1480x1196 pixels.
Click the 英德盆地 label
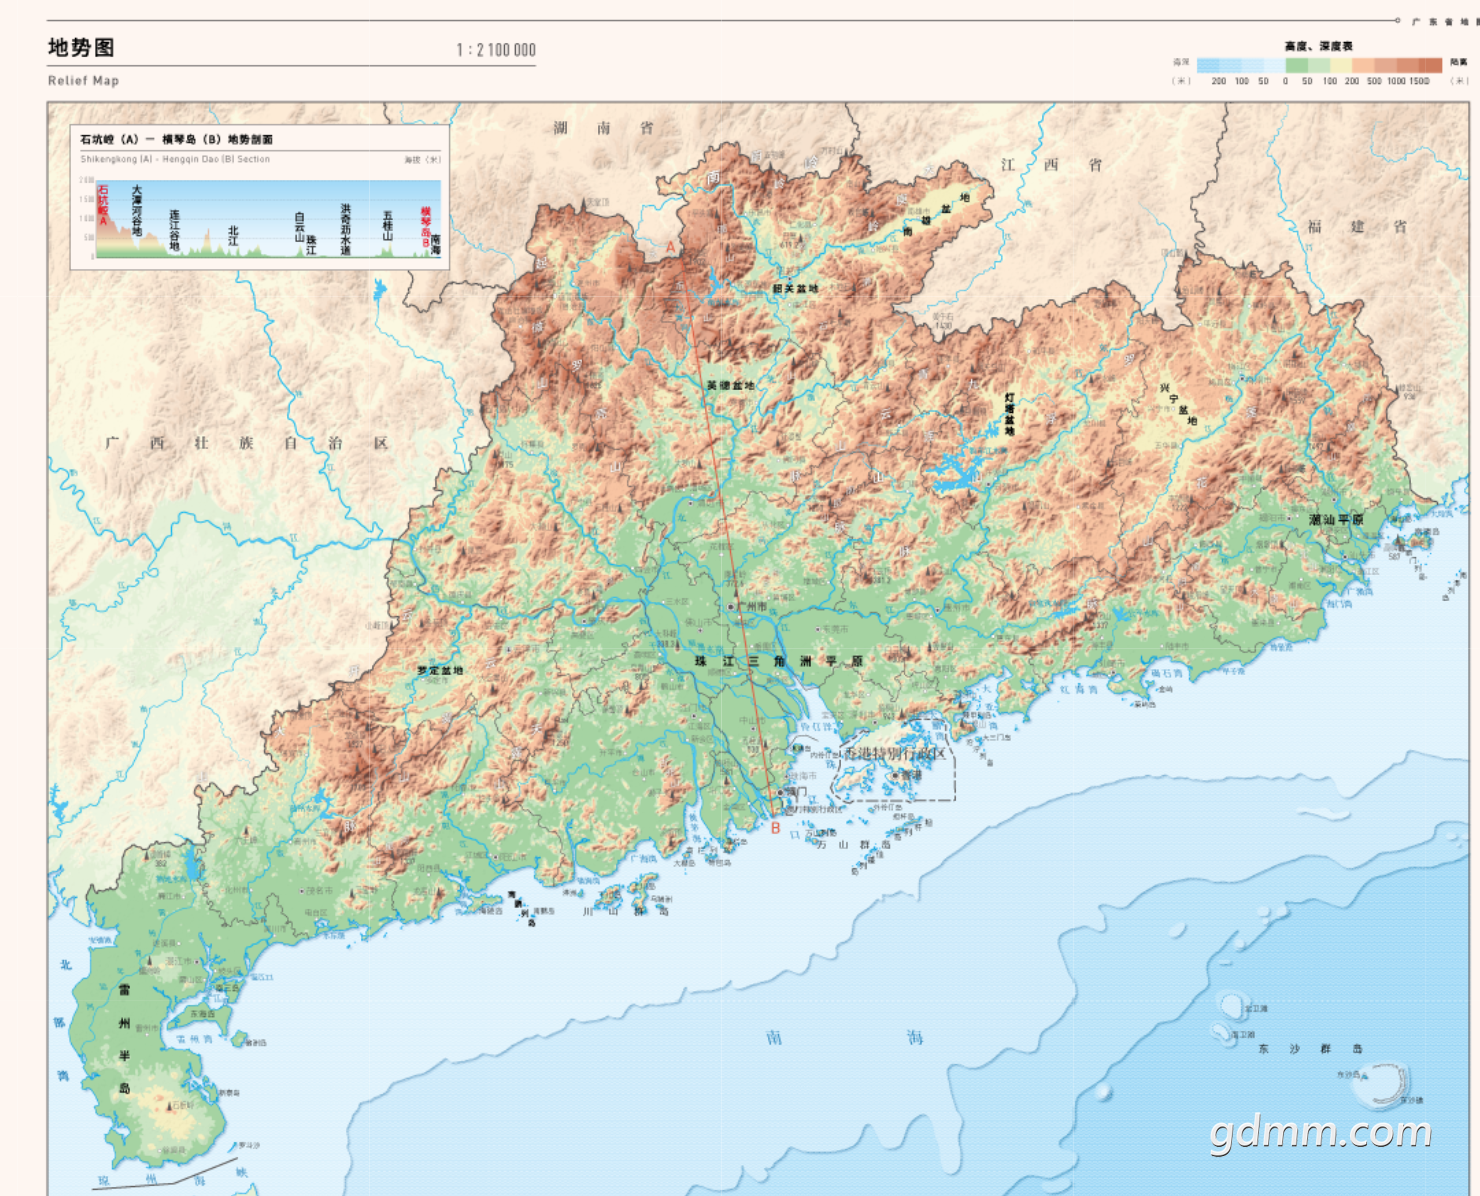point(730,385)
